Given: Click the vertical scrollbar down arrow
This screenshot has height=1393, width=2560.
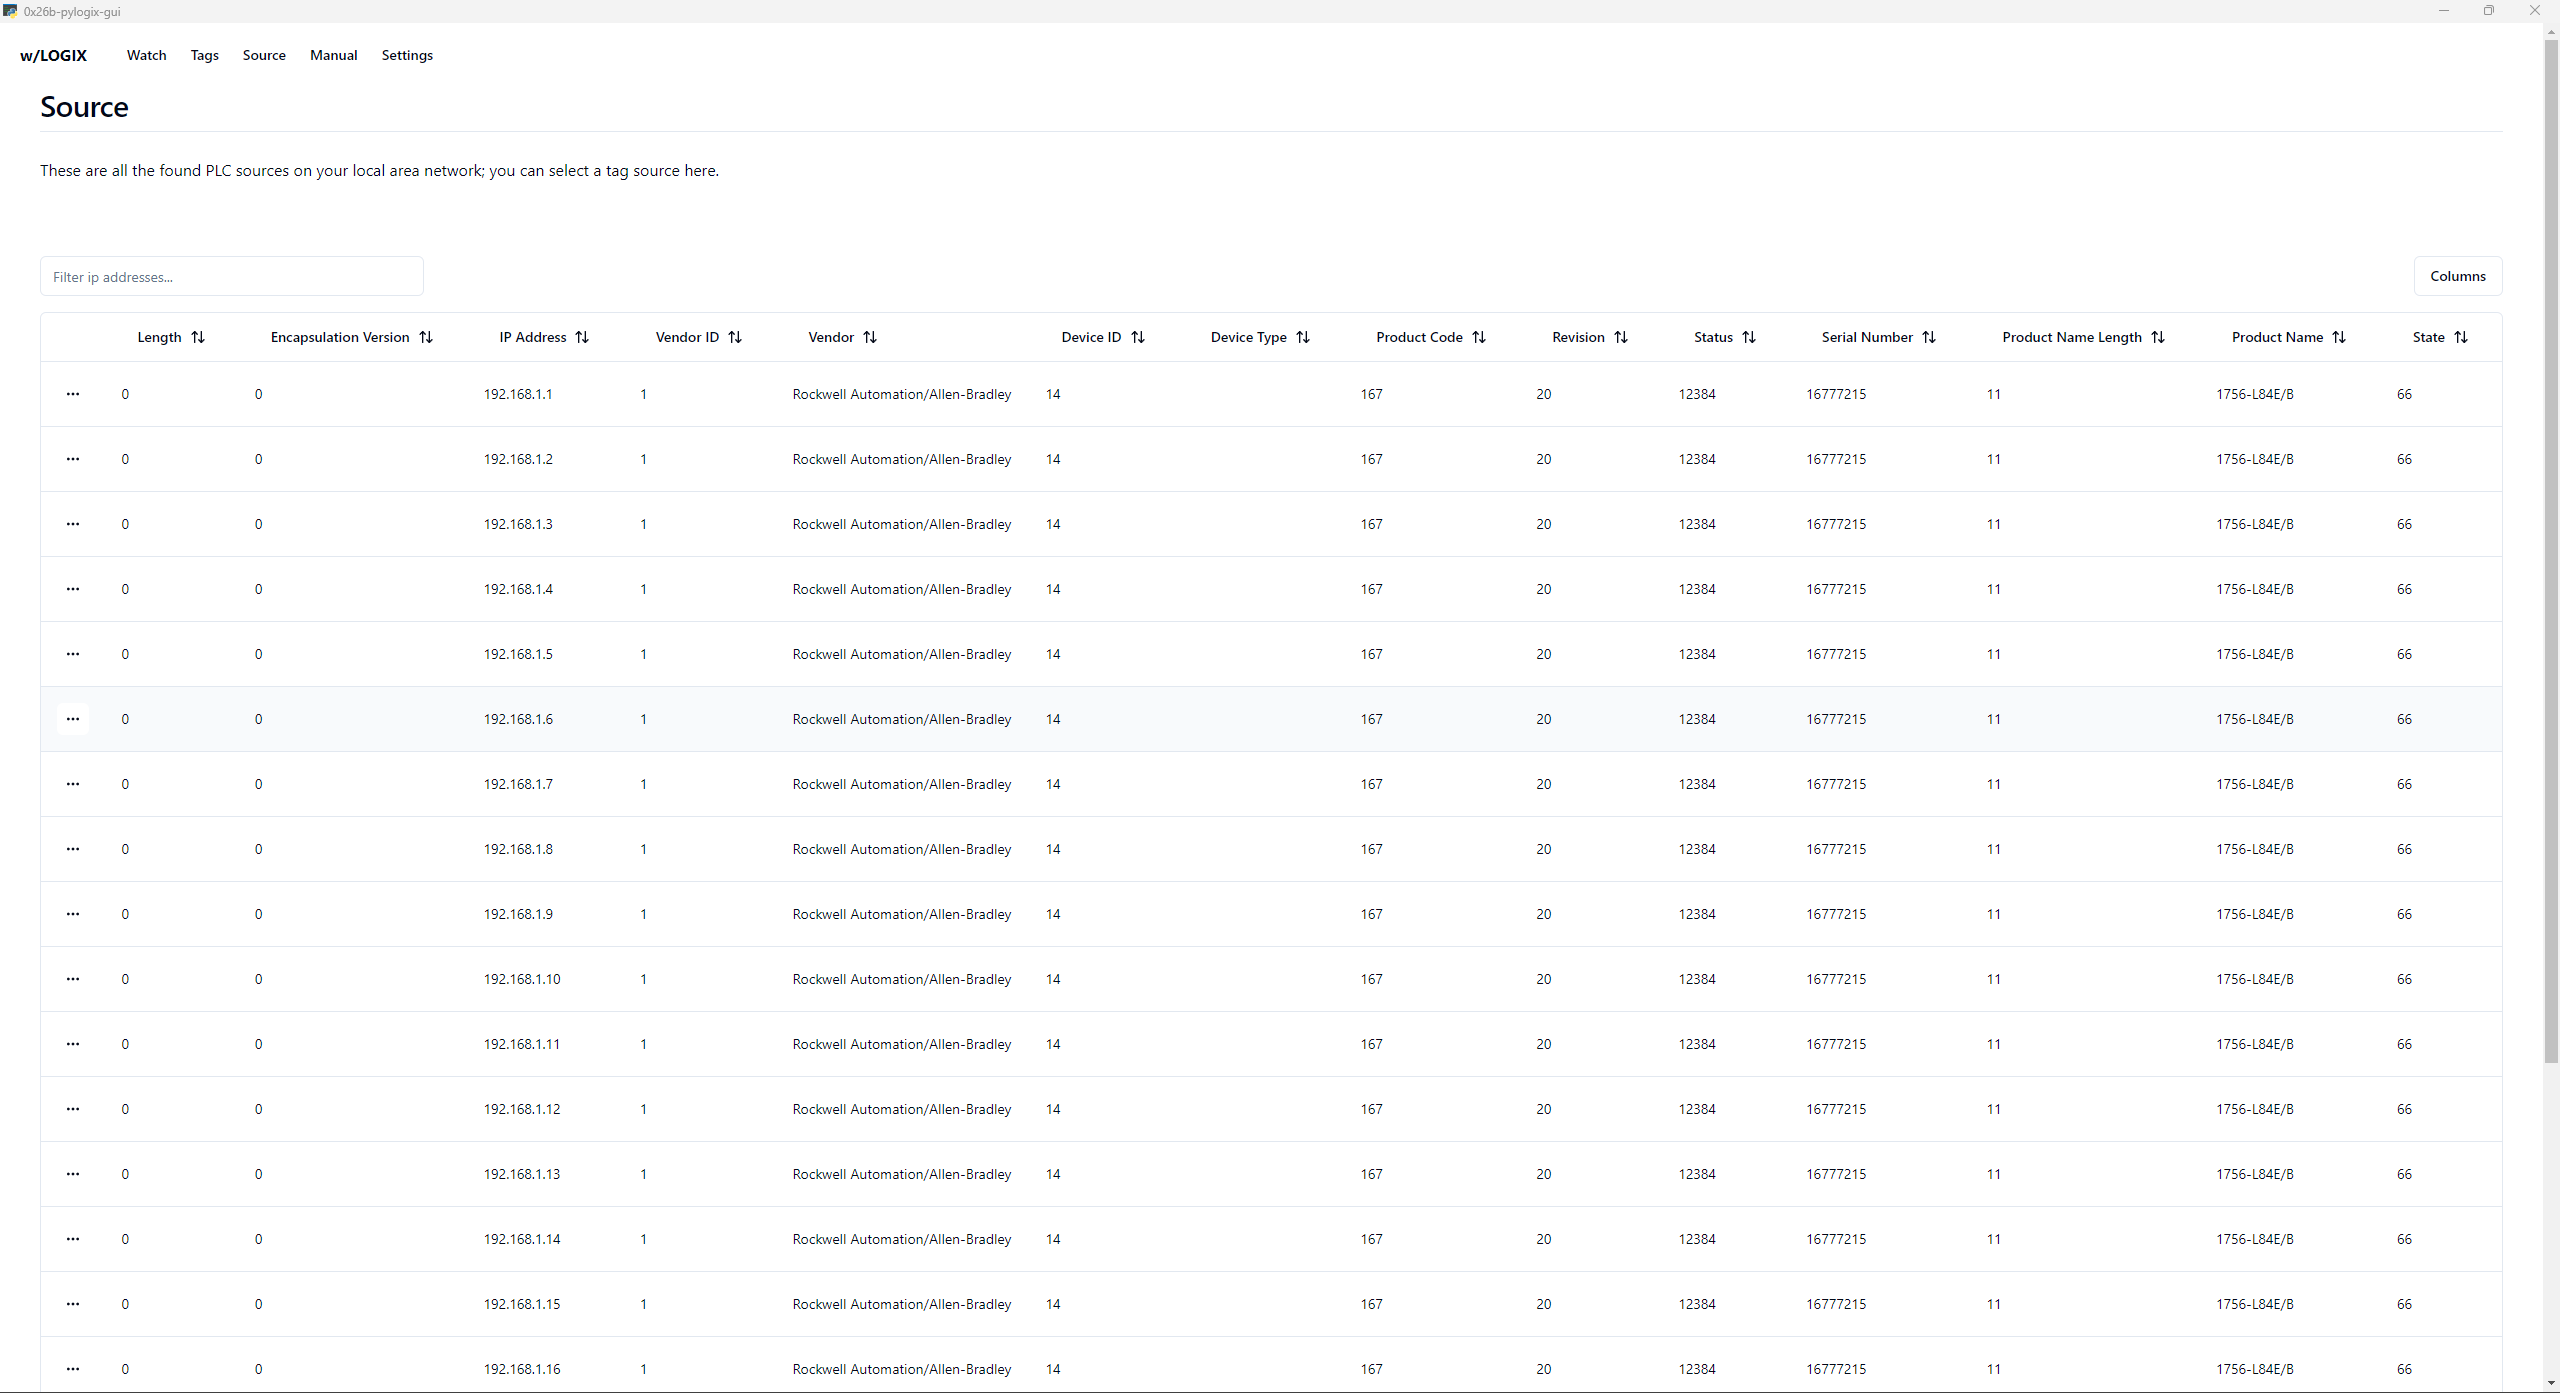Looking at the screenshot, I should [x=2551, y=1383].
